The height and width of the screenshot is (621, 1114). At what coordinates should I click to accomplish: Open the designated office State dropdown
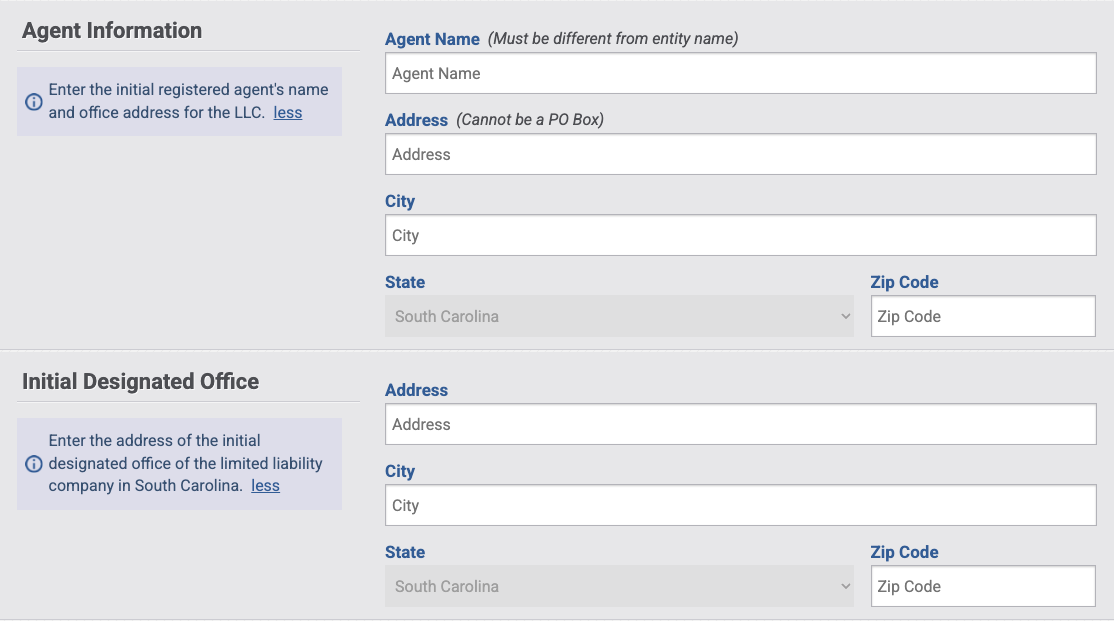tap(619, 586)
